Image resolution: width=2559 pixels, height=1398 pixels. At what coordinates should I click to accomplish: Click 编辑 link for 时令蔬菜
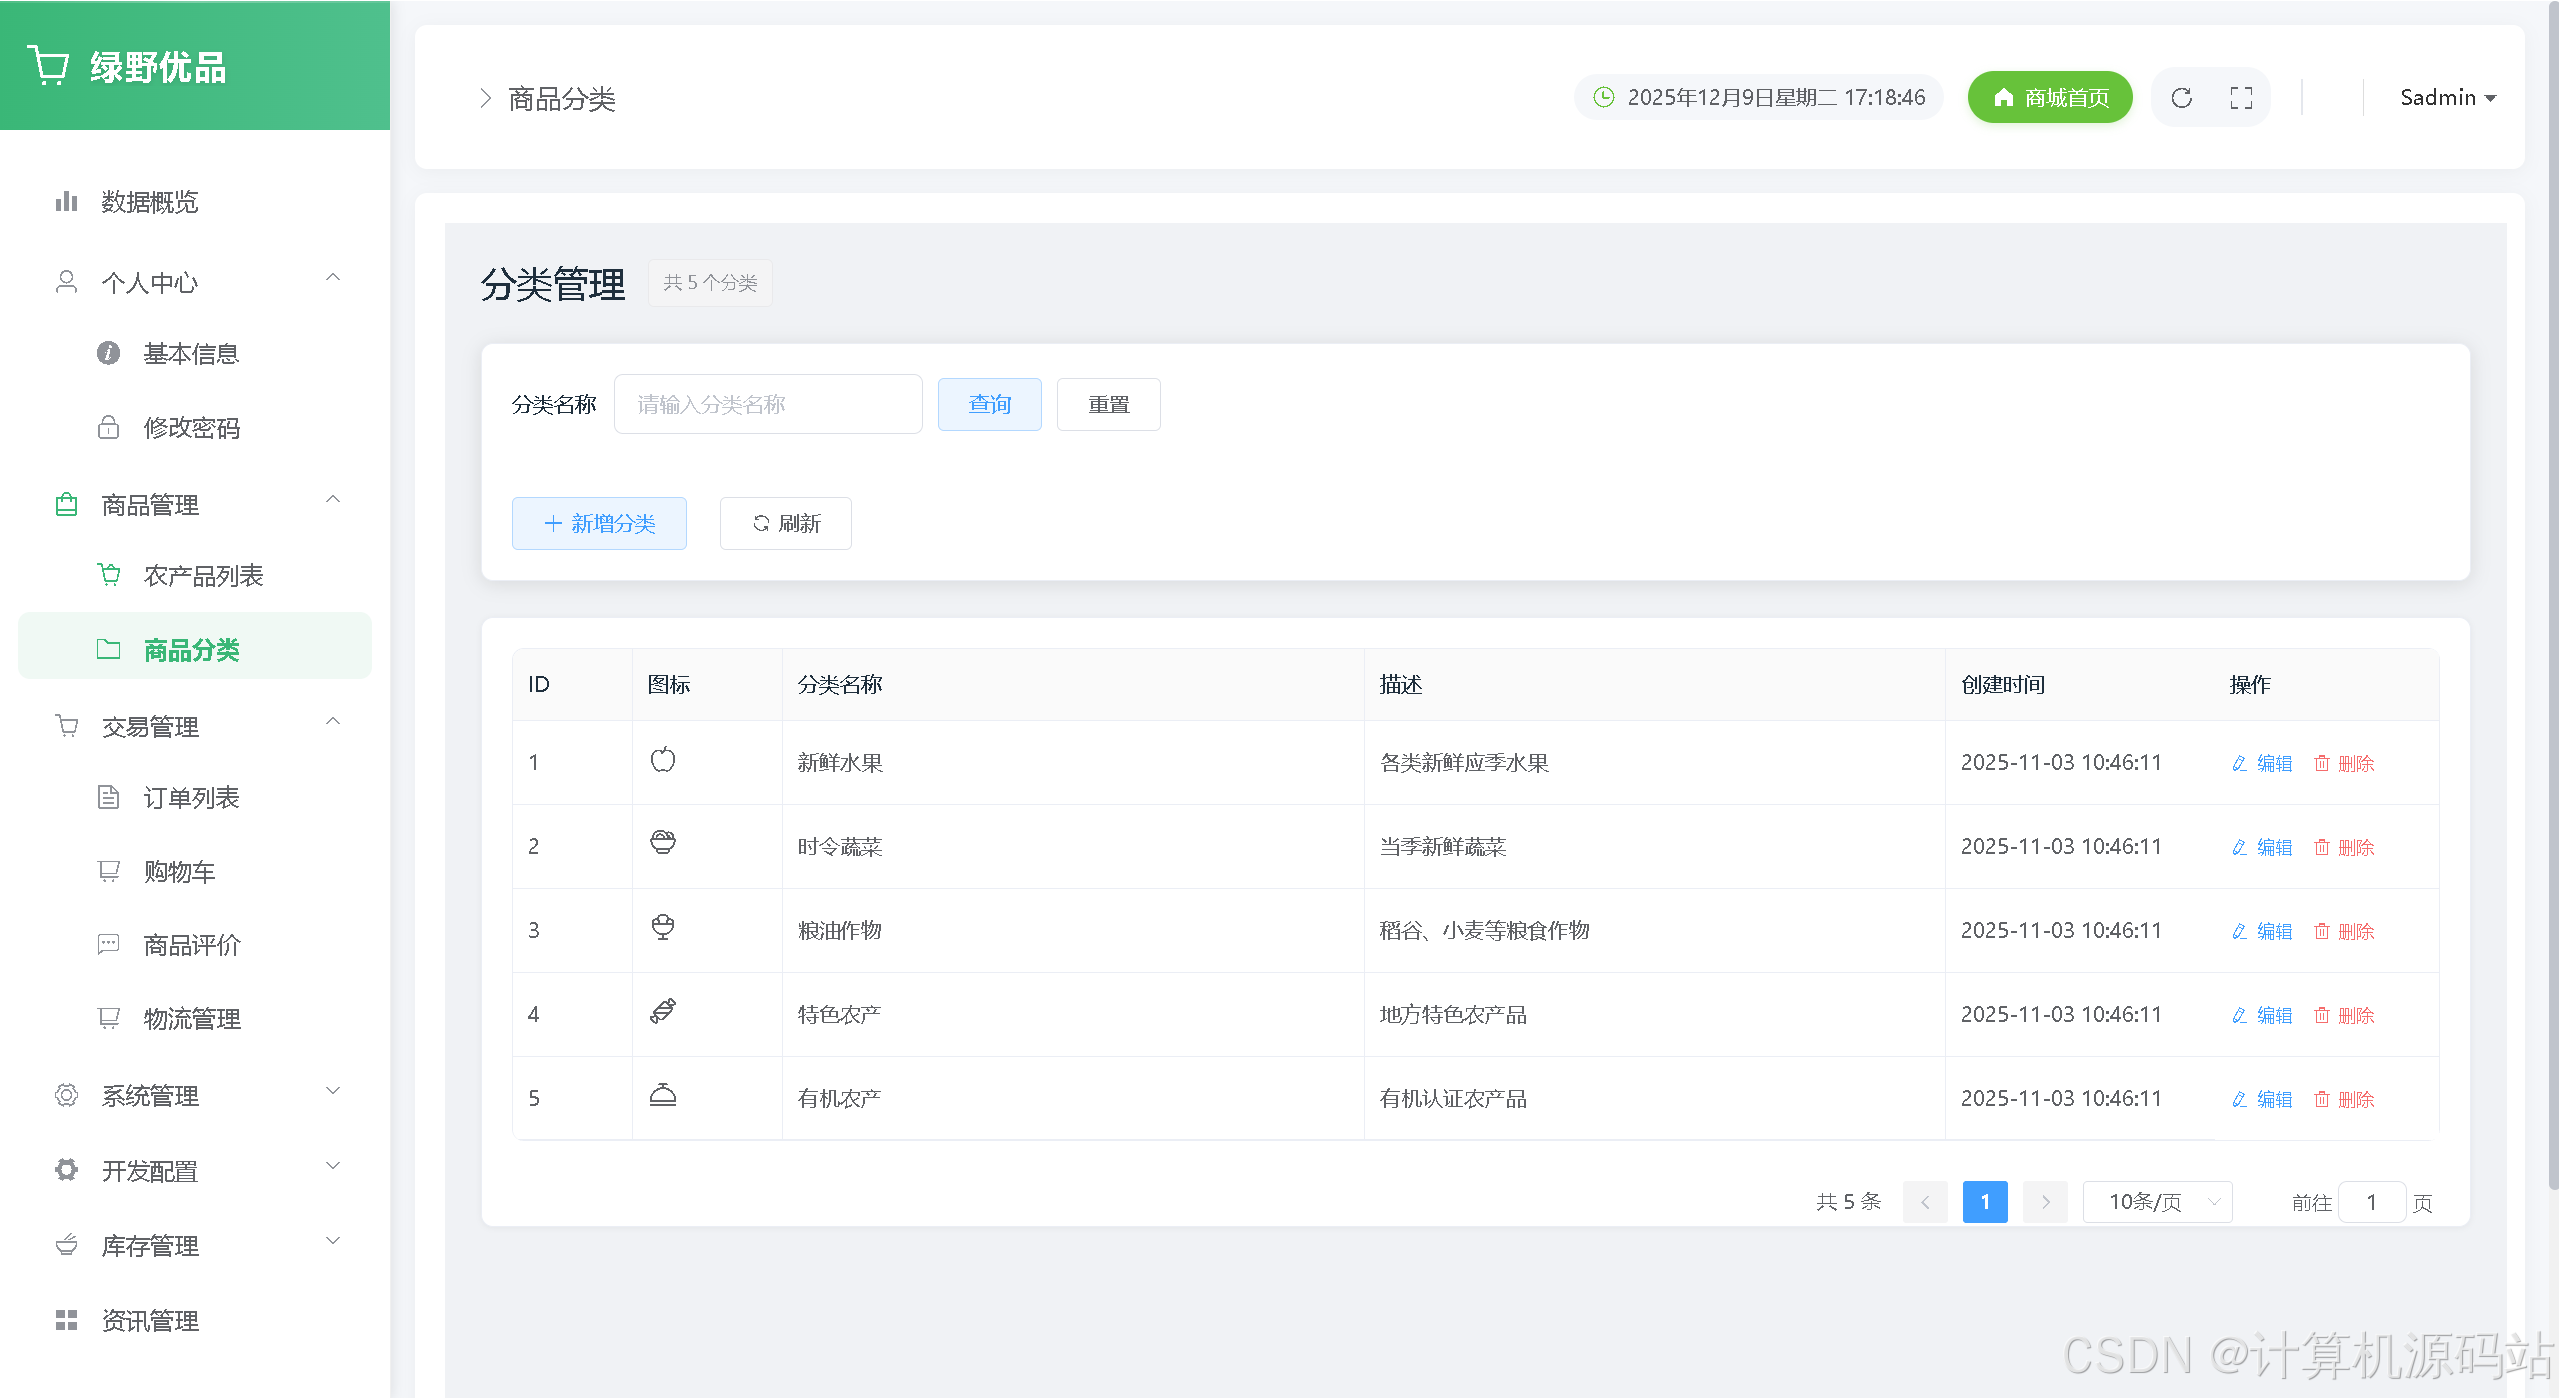[2262, 847]
